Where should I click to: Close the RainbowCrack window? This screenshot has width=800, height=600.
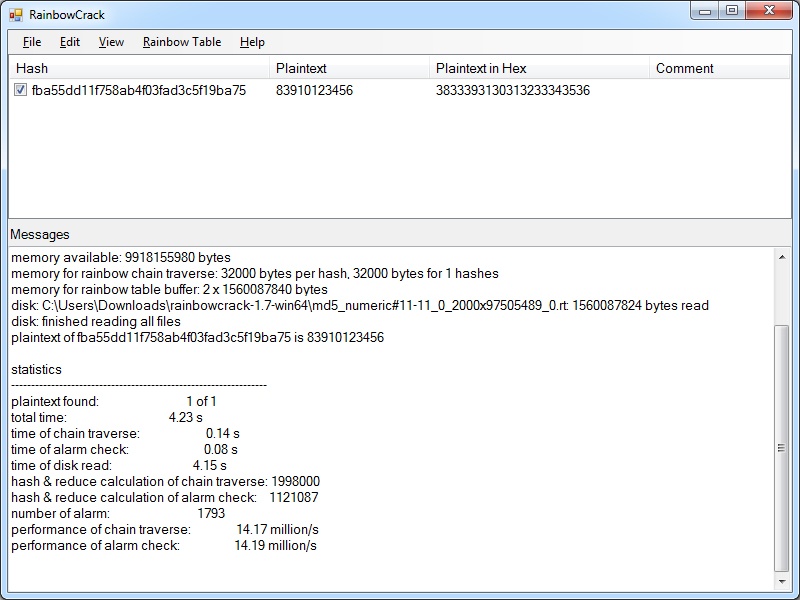click(769, 11)
